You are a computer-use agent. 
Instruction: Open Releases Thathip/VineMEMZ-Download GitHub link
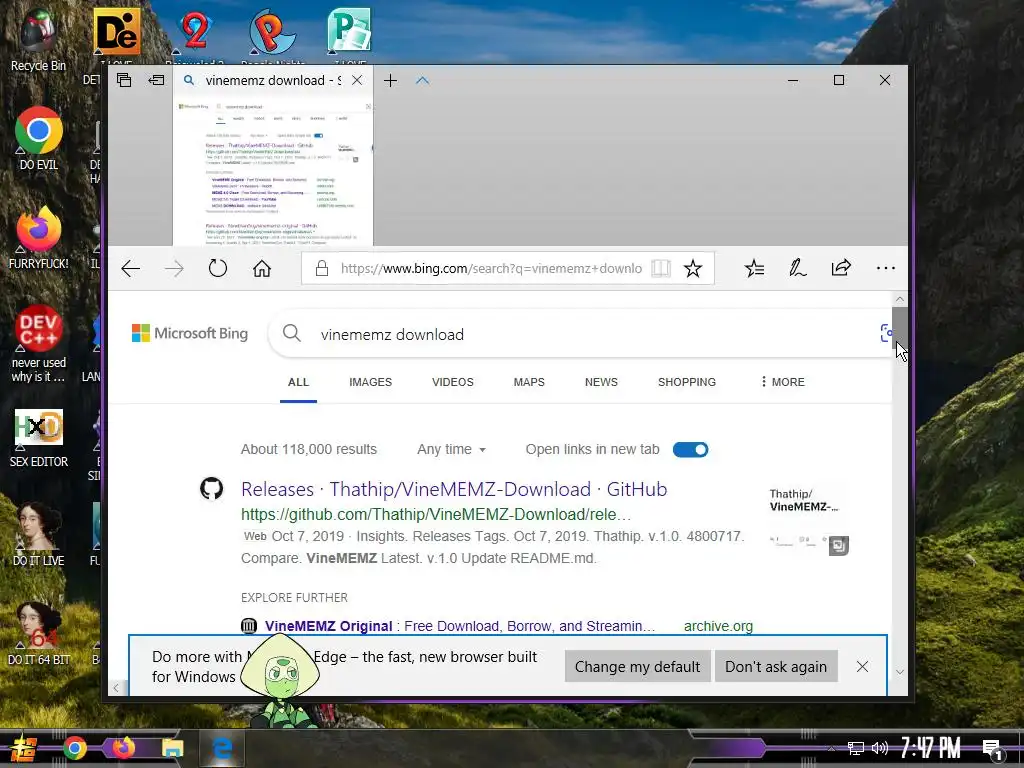(454, 489)
